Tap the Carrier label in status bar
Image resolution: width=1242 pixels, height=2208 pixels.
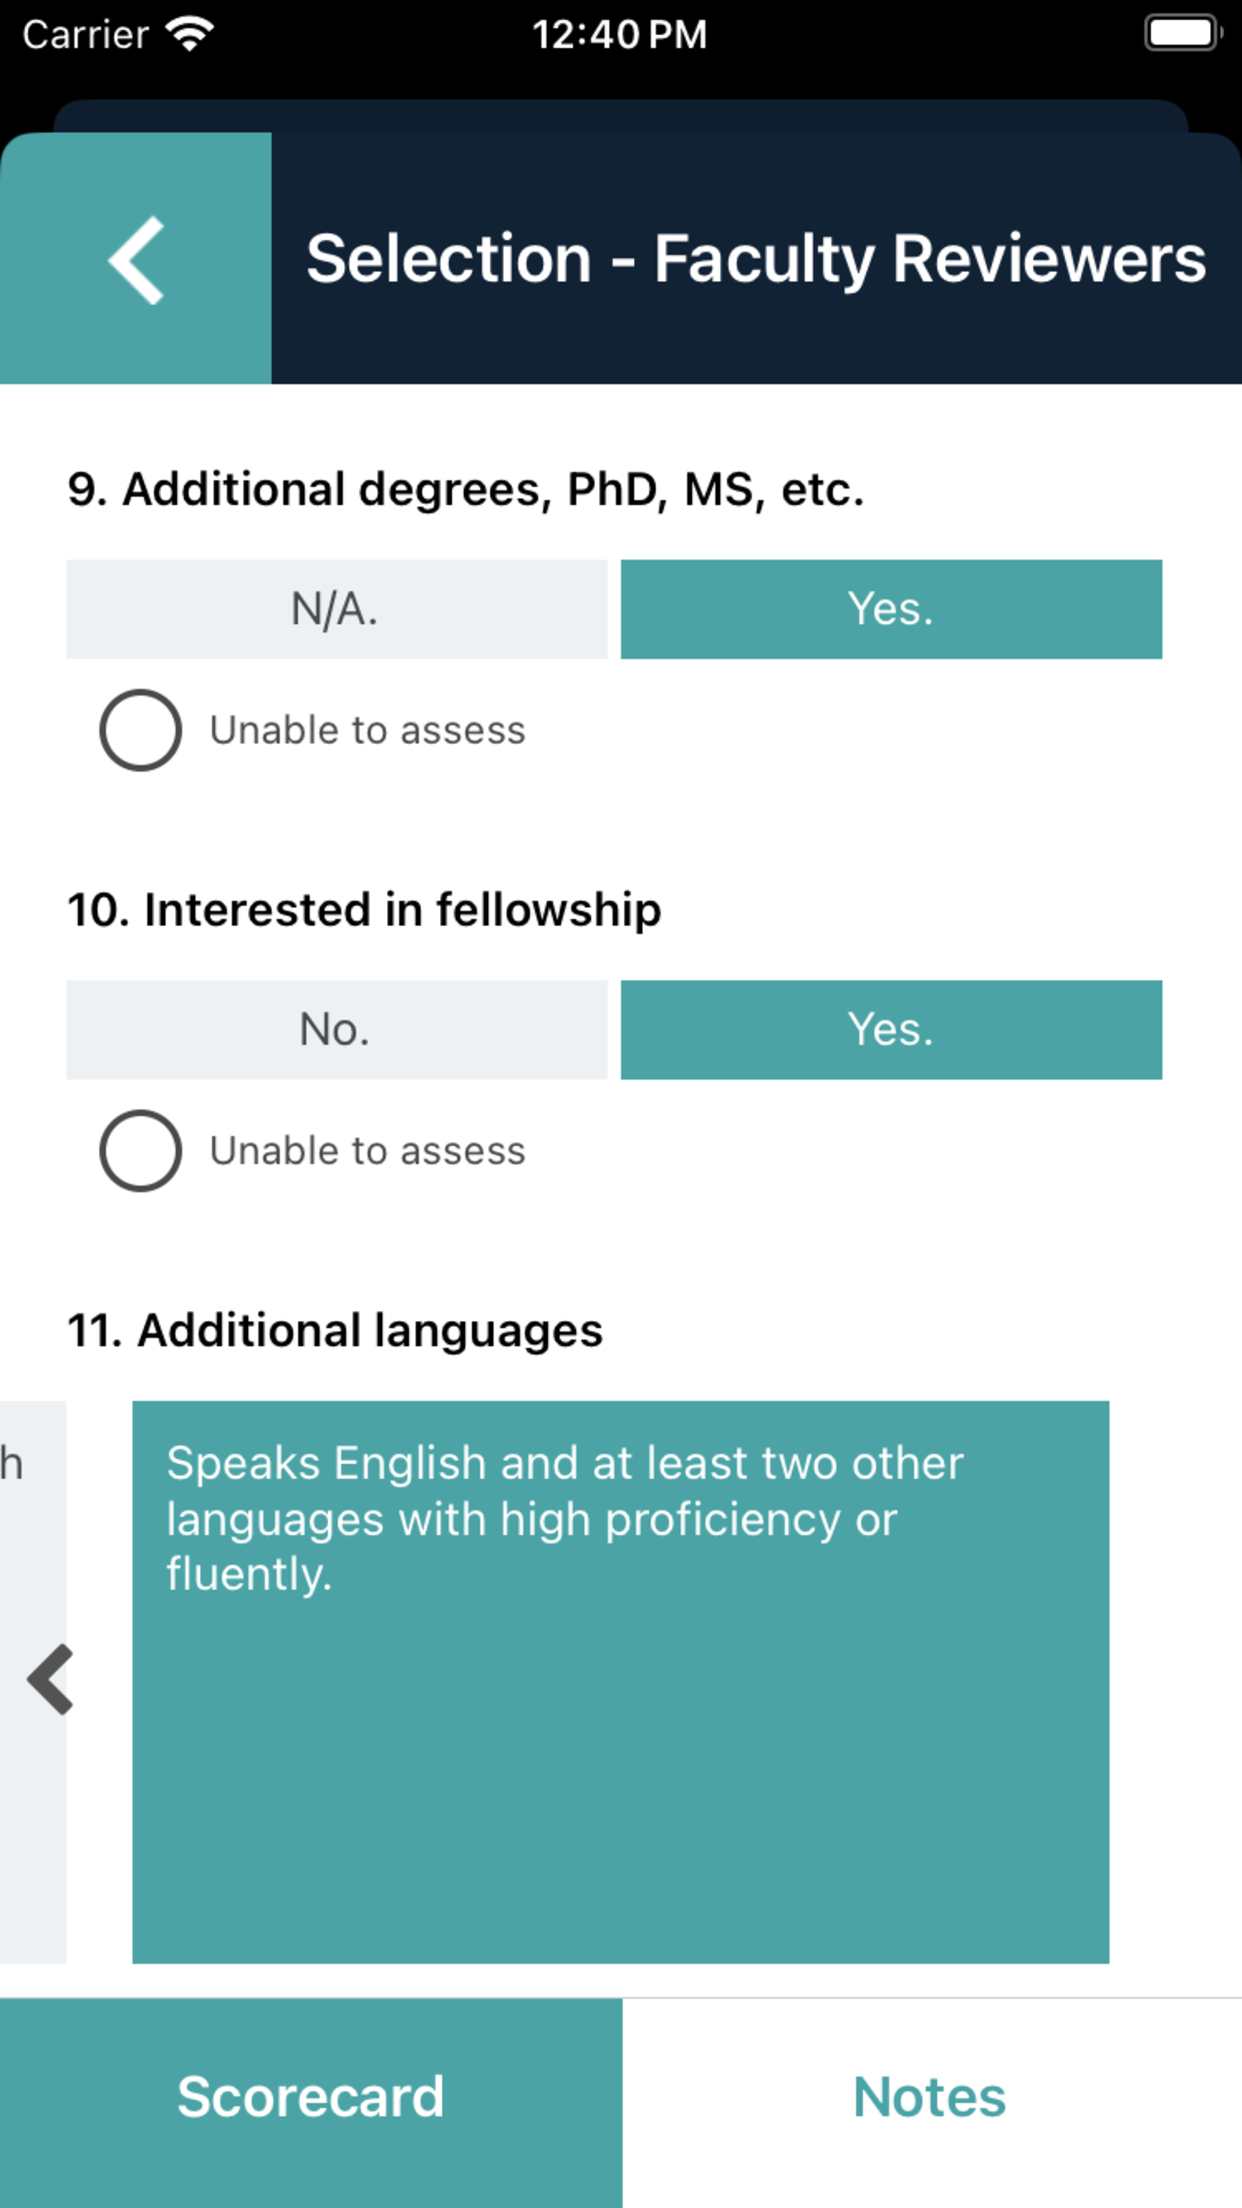click(86, 34)
